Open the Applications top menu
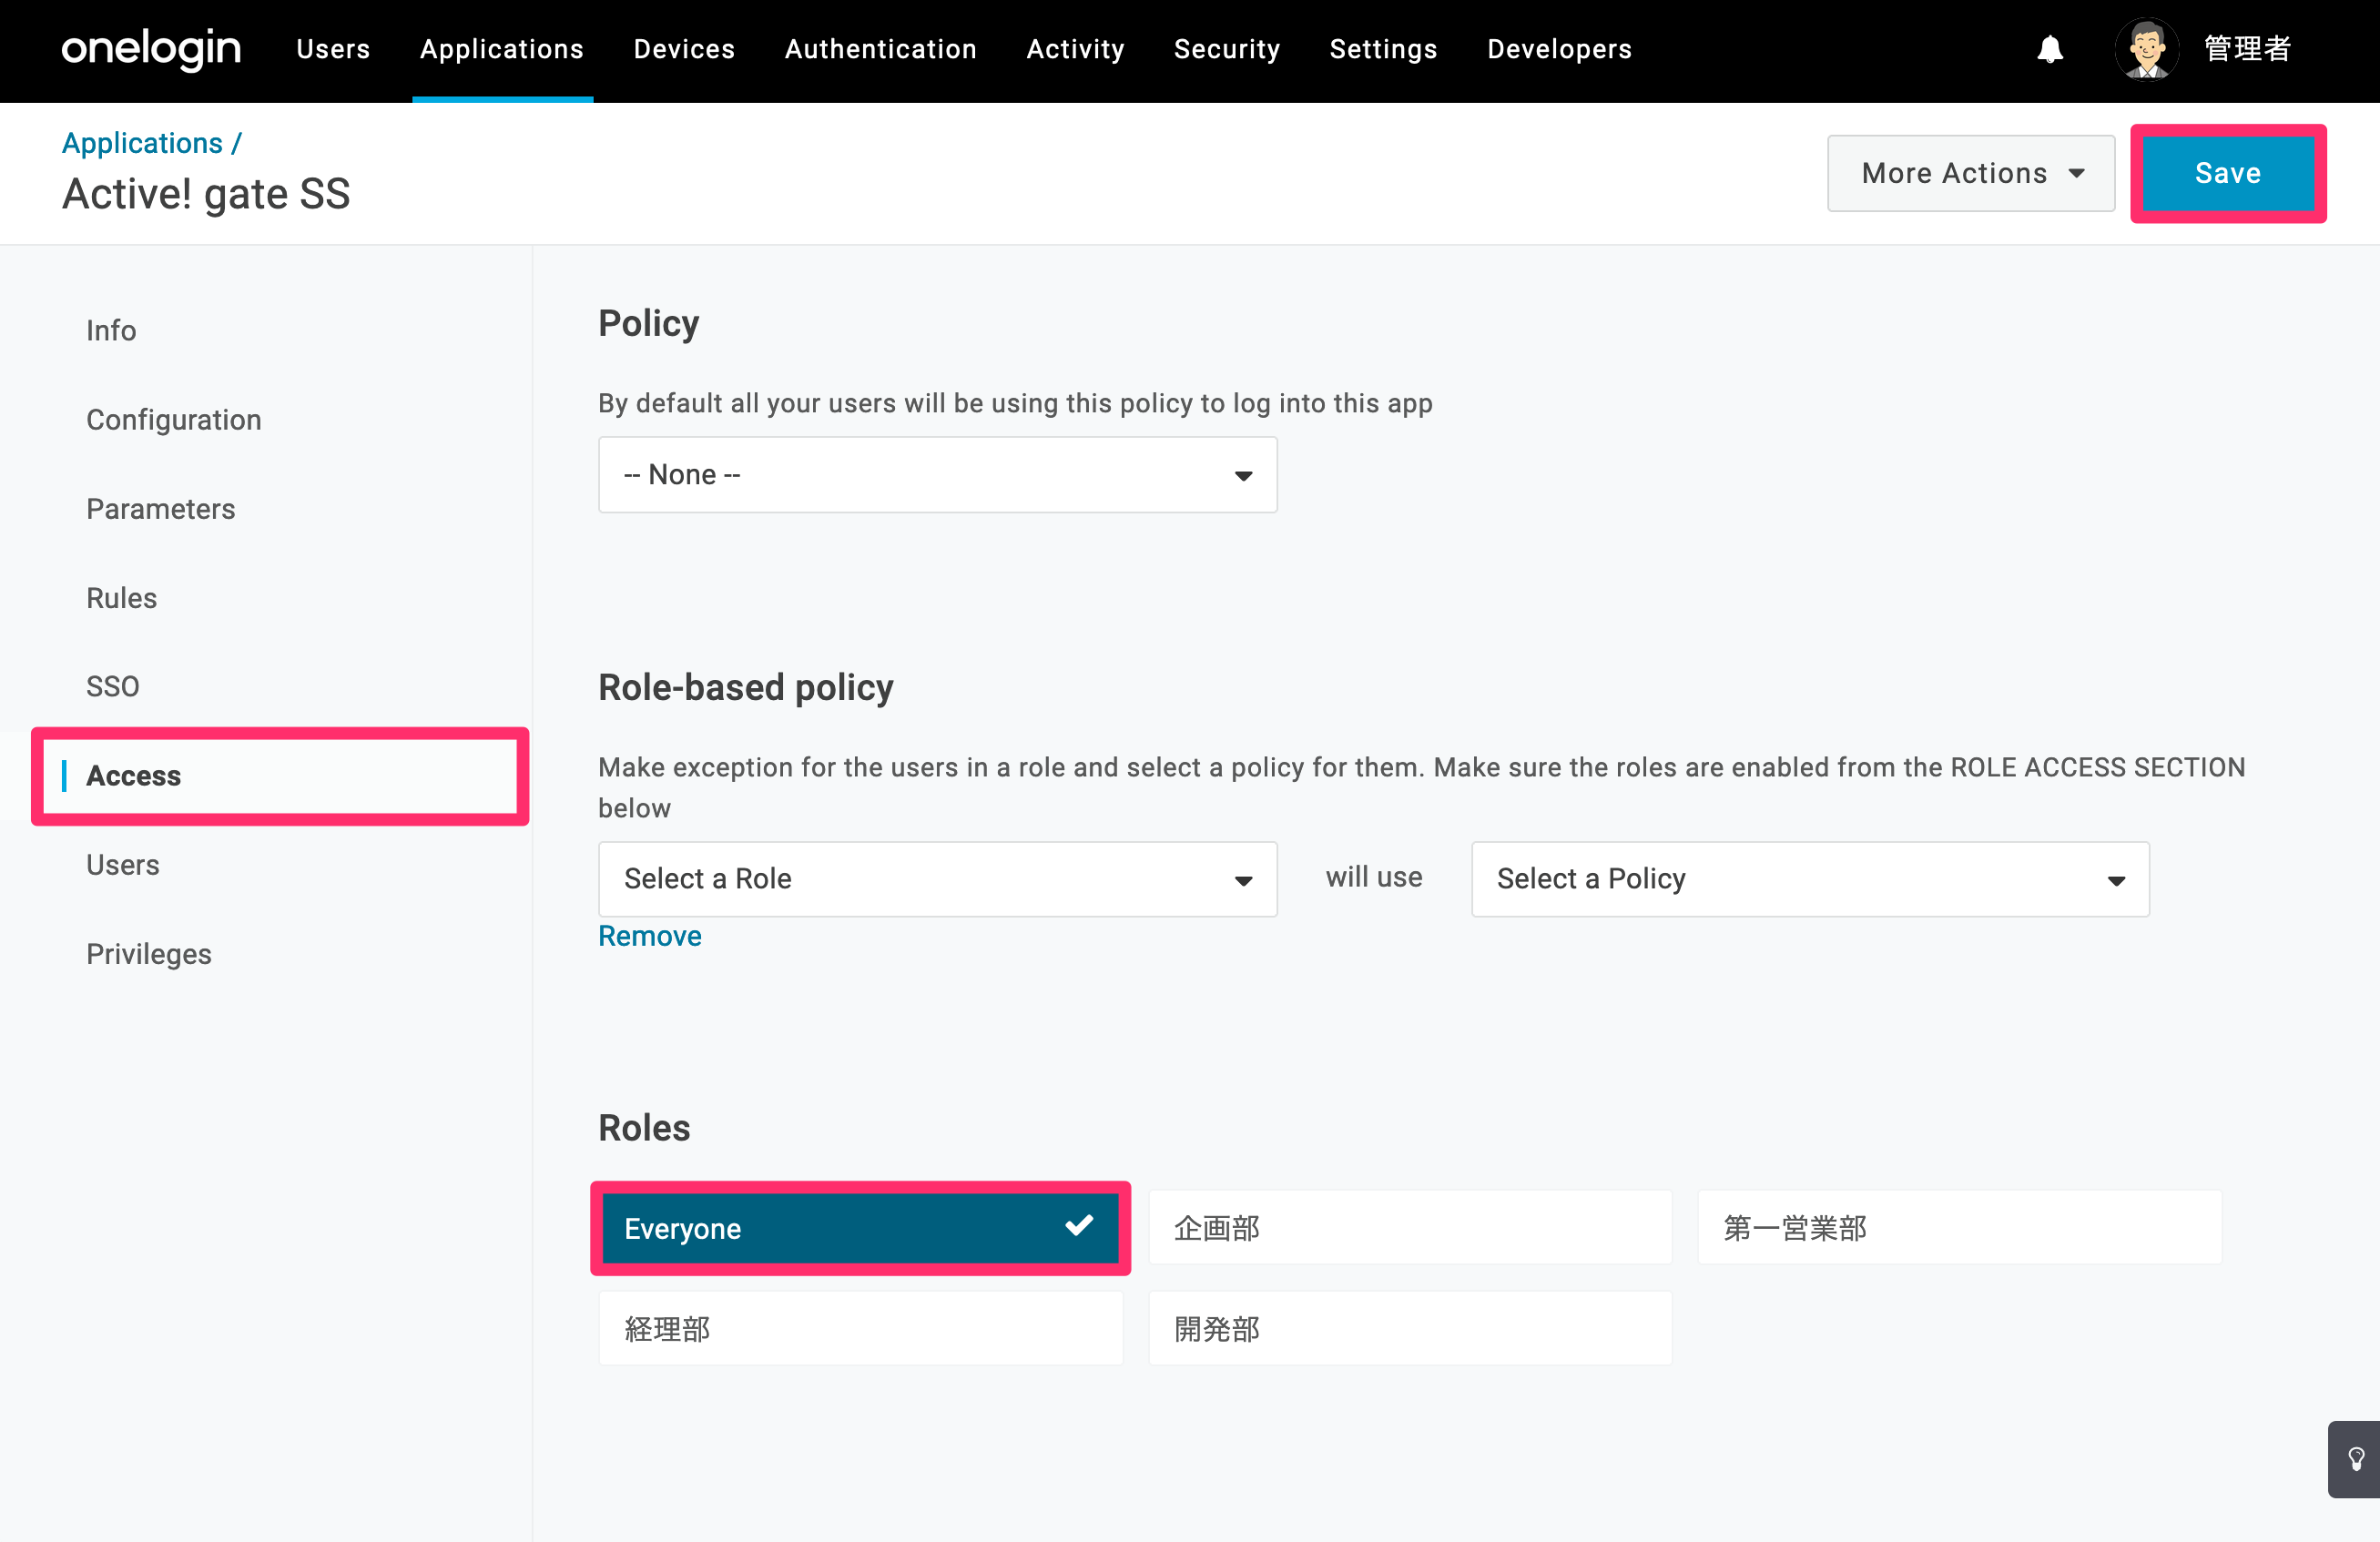This screenshot has height=1542, width=2380. tap(502, 49)
